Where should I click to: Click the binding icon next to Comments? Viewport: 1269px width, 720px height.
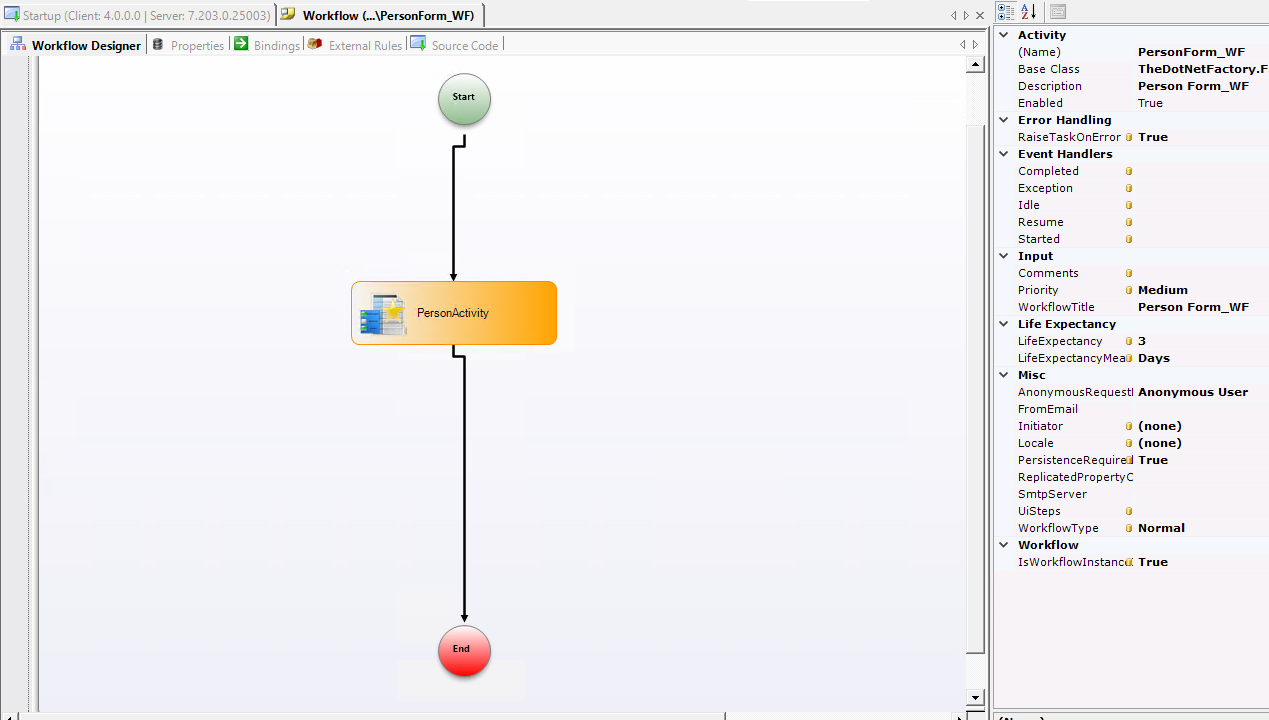[x=1129, y=273]
